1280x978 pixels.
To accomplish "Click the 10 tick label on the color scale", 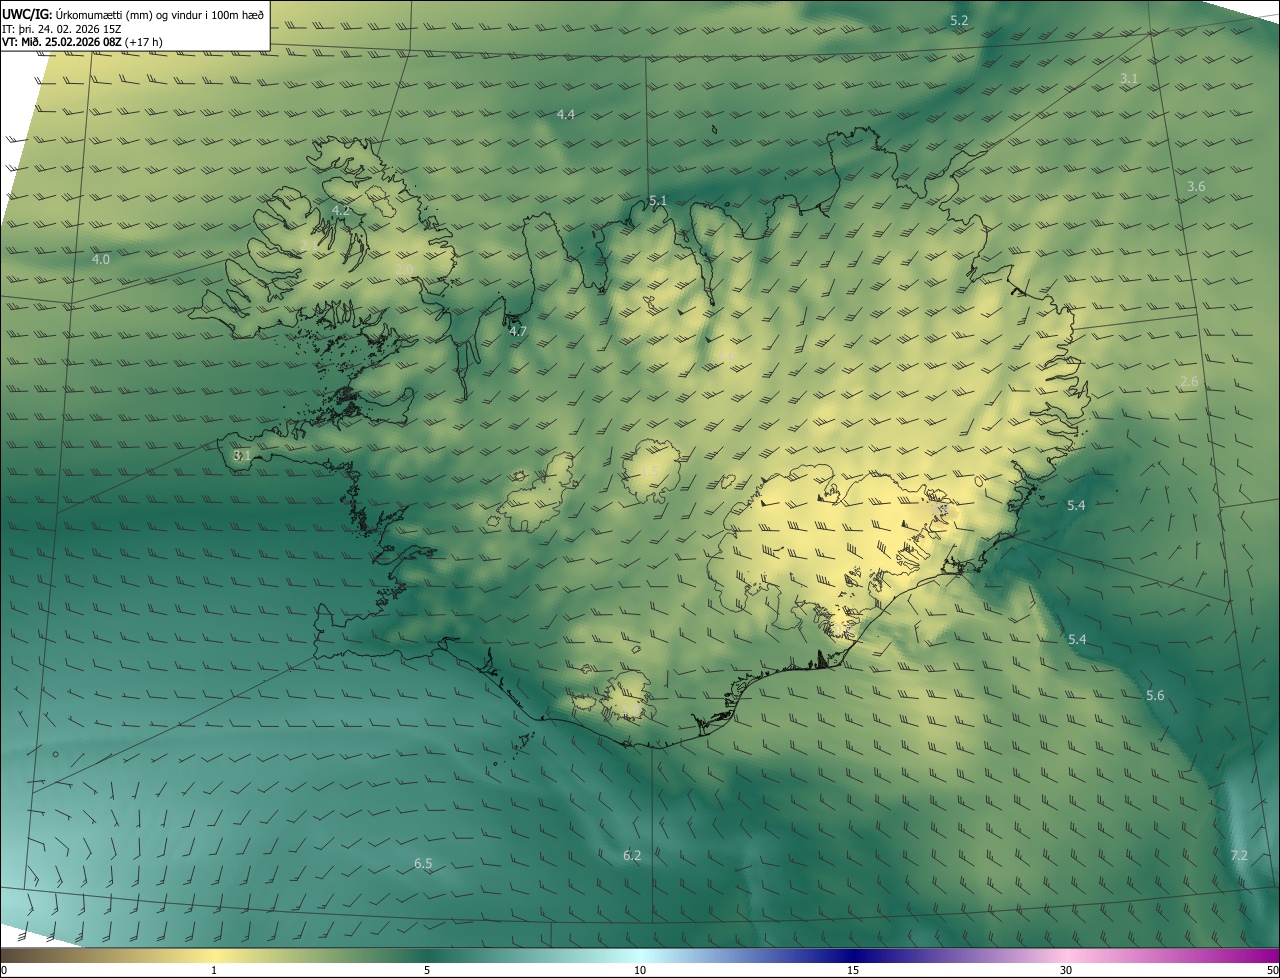I will pyautogui.click(x=640, y=970).
